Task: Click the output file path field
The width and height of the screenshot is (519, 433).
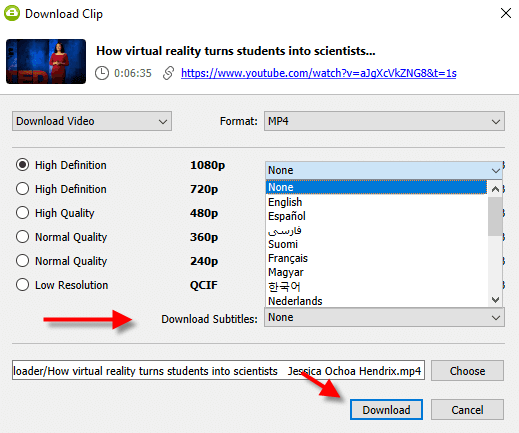Action: (218, 370)
